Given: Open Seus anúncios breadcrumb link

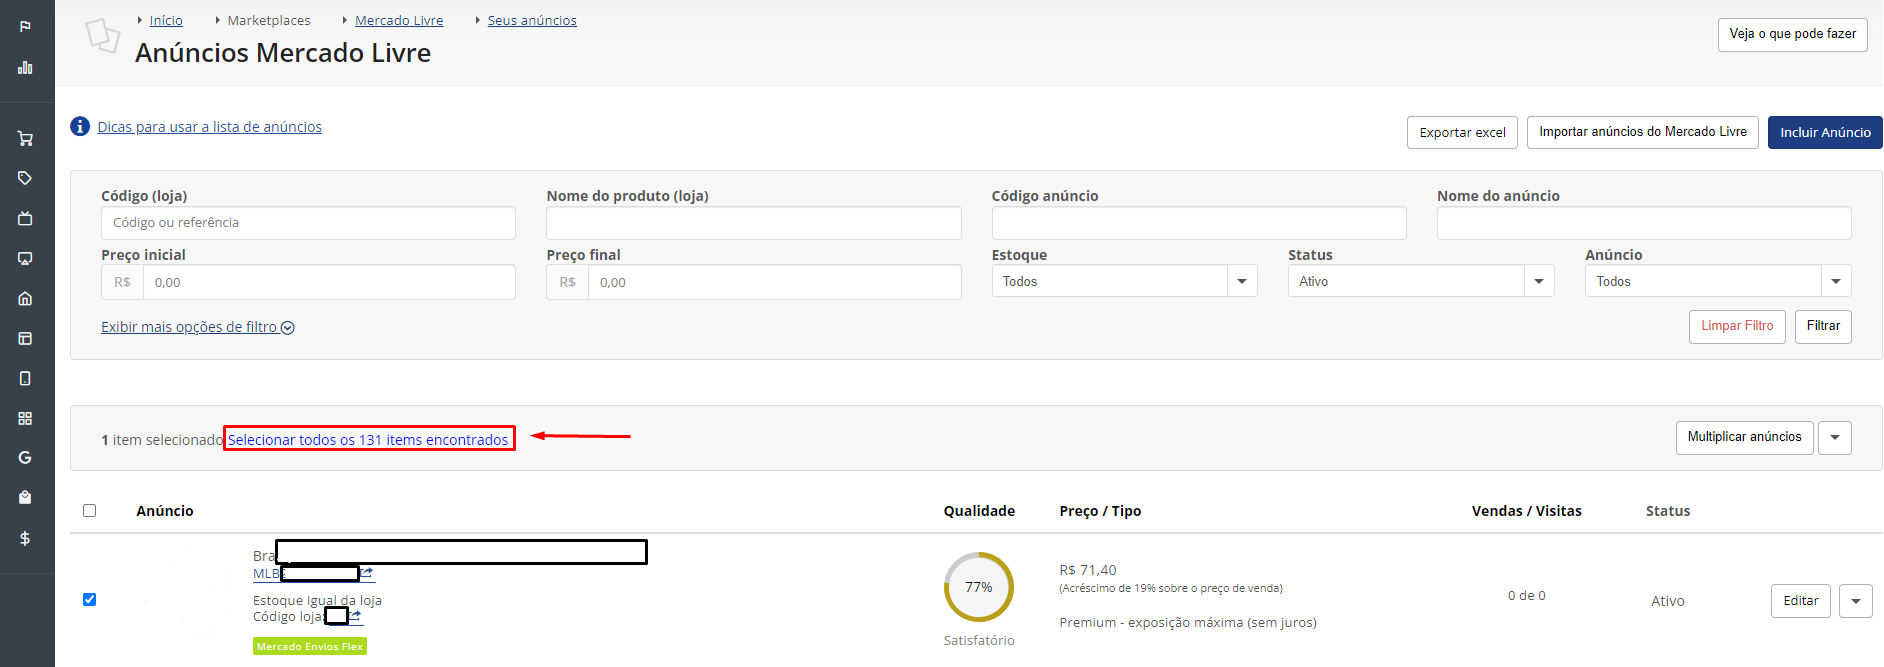Looking at the screenshot, I should click(x=532, y=20).
